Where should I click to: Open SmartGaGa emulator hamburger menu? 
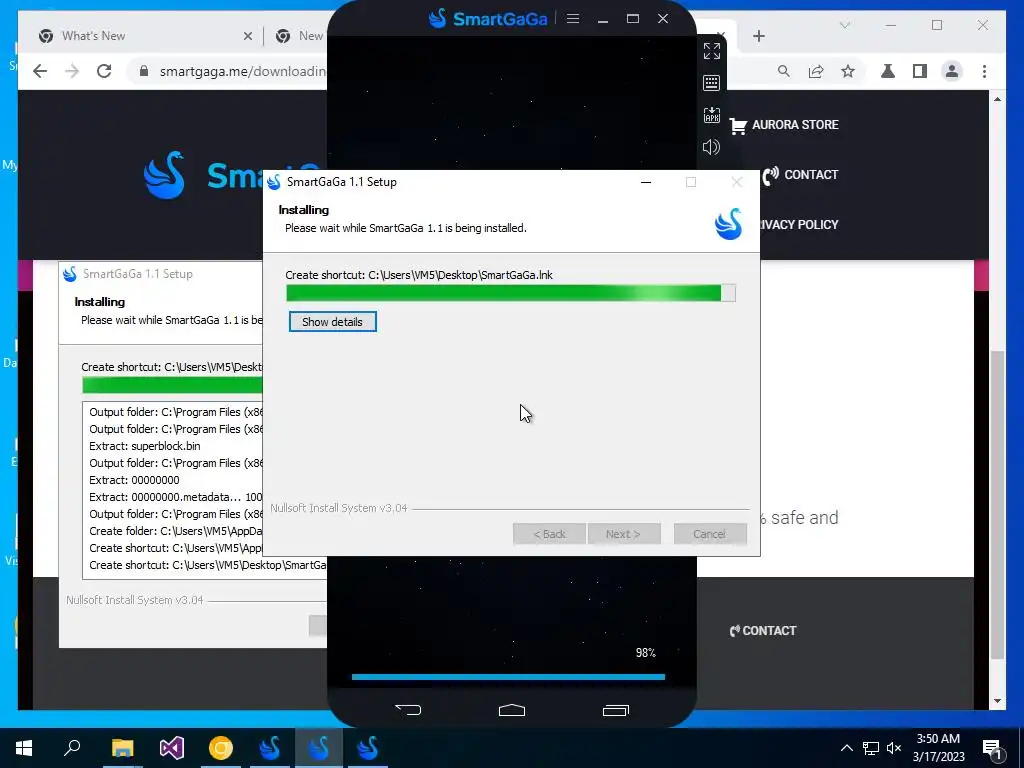tap(573, 18)
